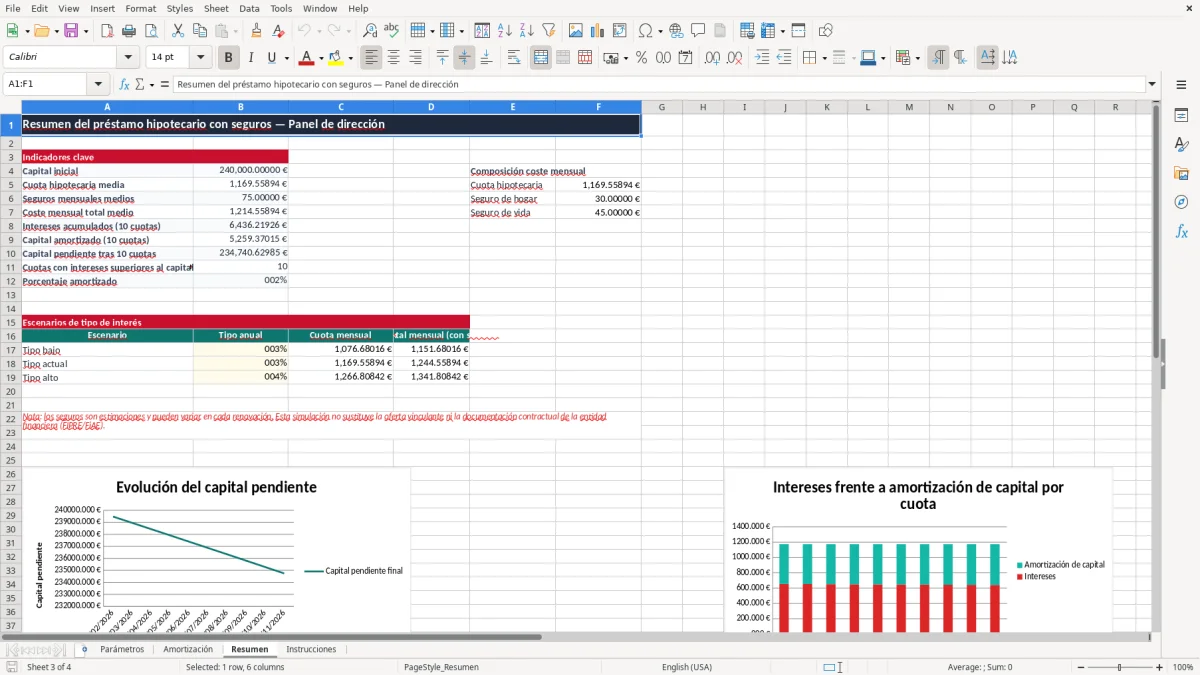Click the zoom in plus button

coord(1159,667)
